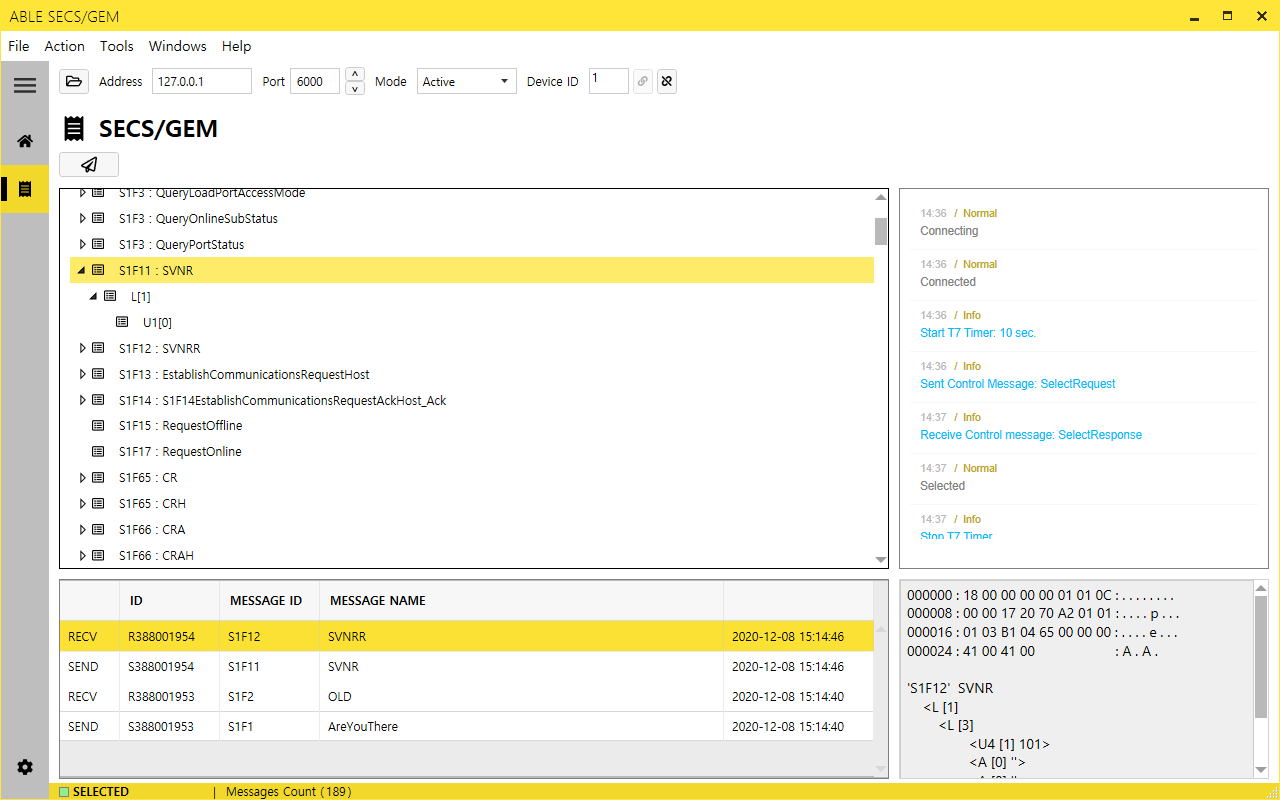1280x800 pixels.
Task: Click 'Receive Control message: SelectResponse' log entry
Action: coord(1031,435)
